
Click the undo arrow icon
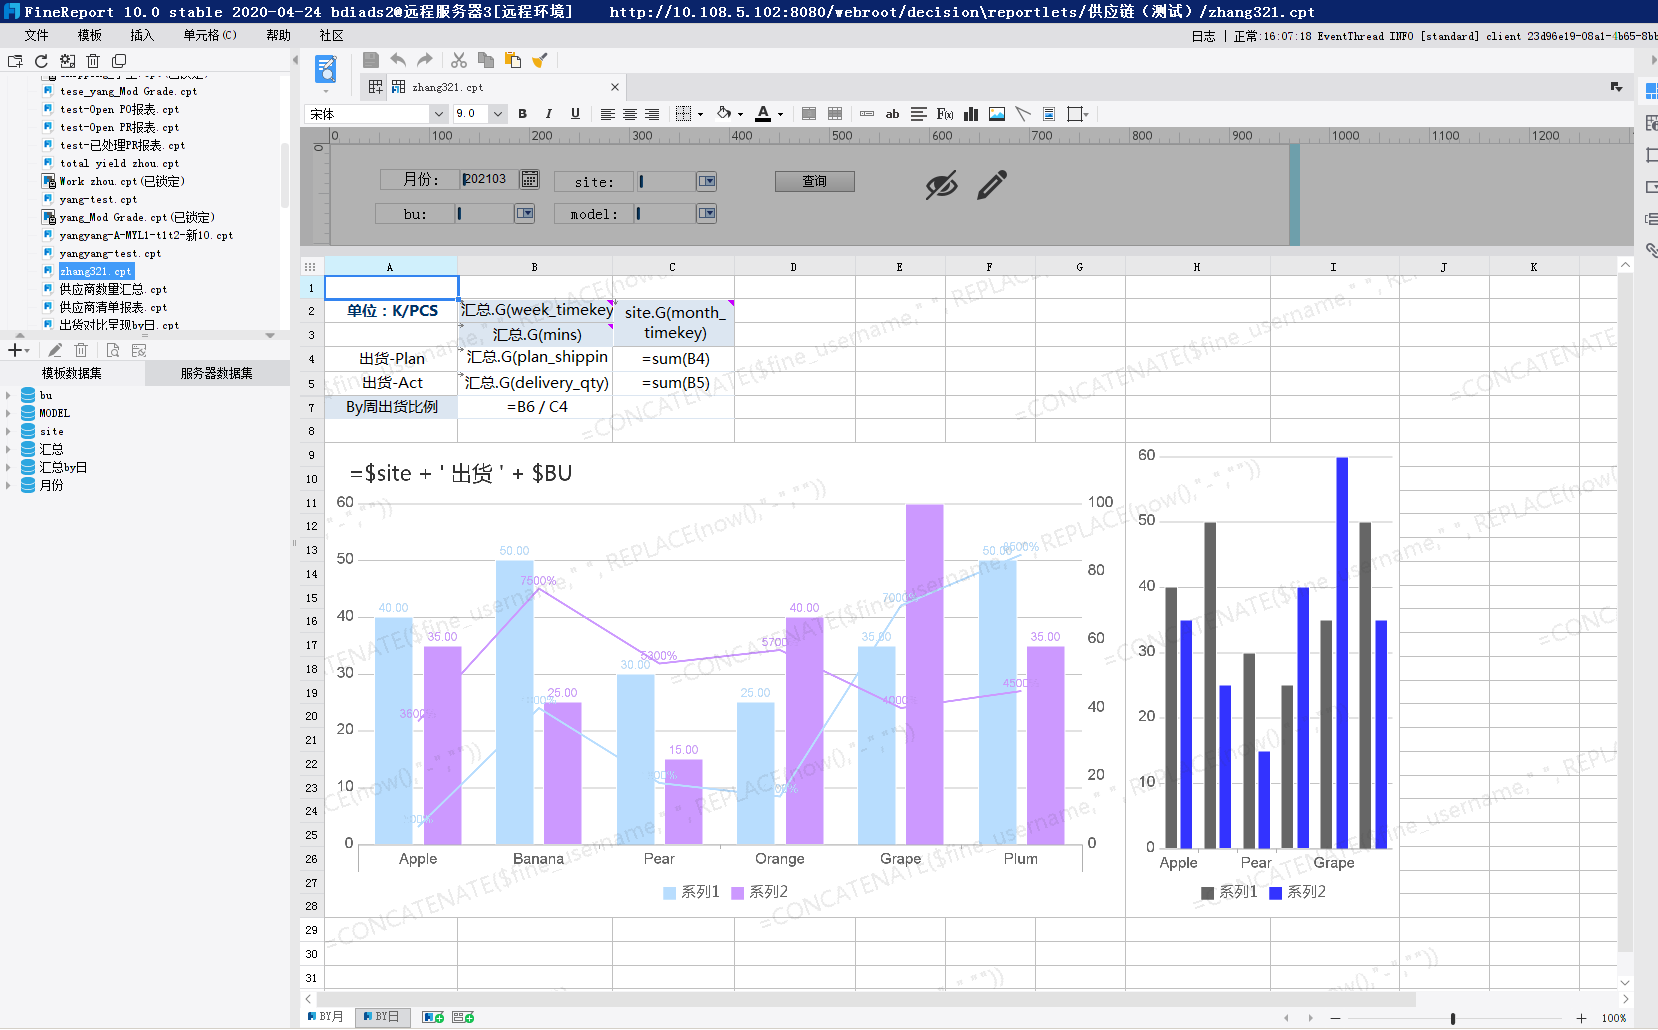(x=398, y=60)
